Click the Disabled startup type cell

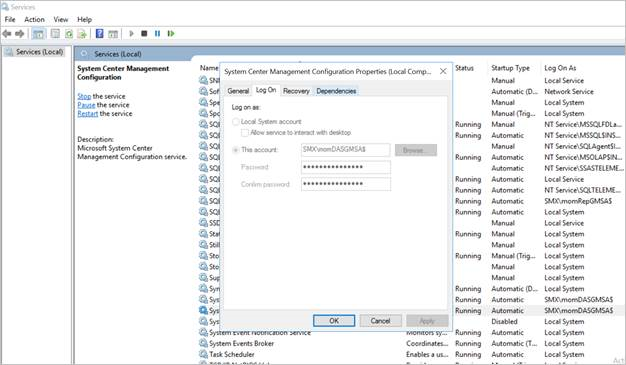504,321
